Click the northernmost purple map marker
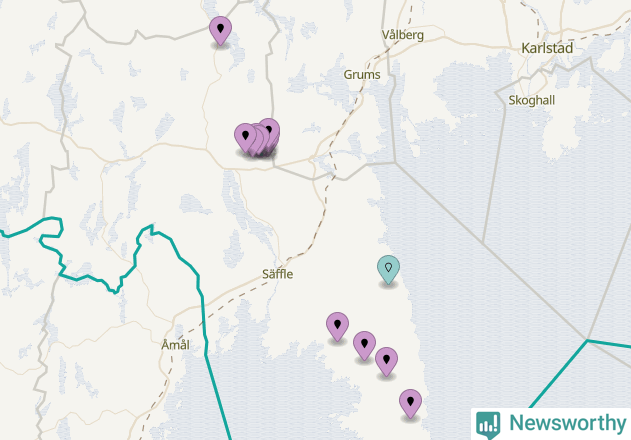Screen dimensions: 631x440 click(x=221, y=31)
